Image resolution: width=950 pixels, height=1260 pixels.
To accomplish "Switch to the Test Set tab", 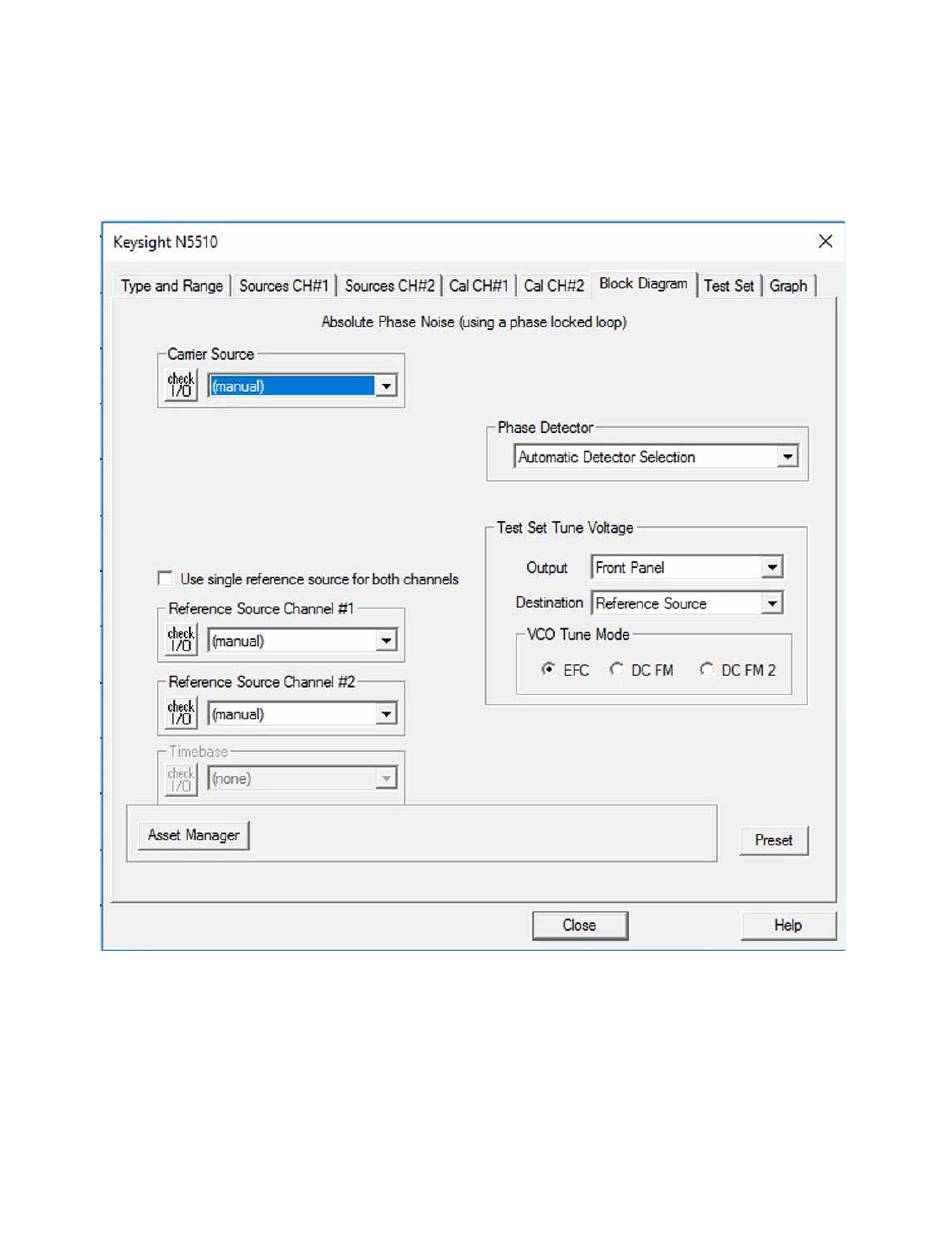I will (x=729, y=286).
